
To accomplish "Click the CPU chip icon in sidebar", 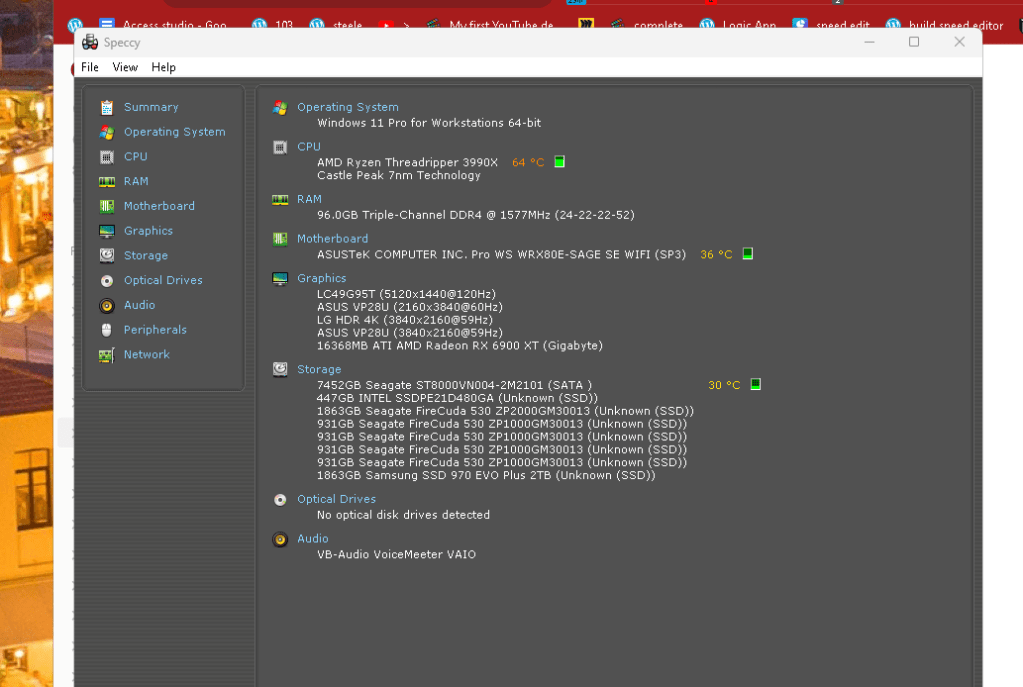I will 107,157.
